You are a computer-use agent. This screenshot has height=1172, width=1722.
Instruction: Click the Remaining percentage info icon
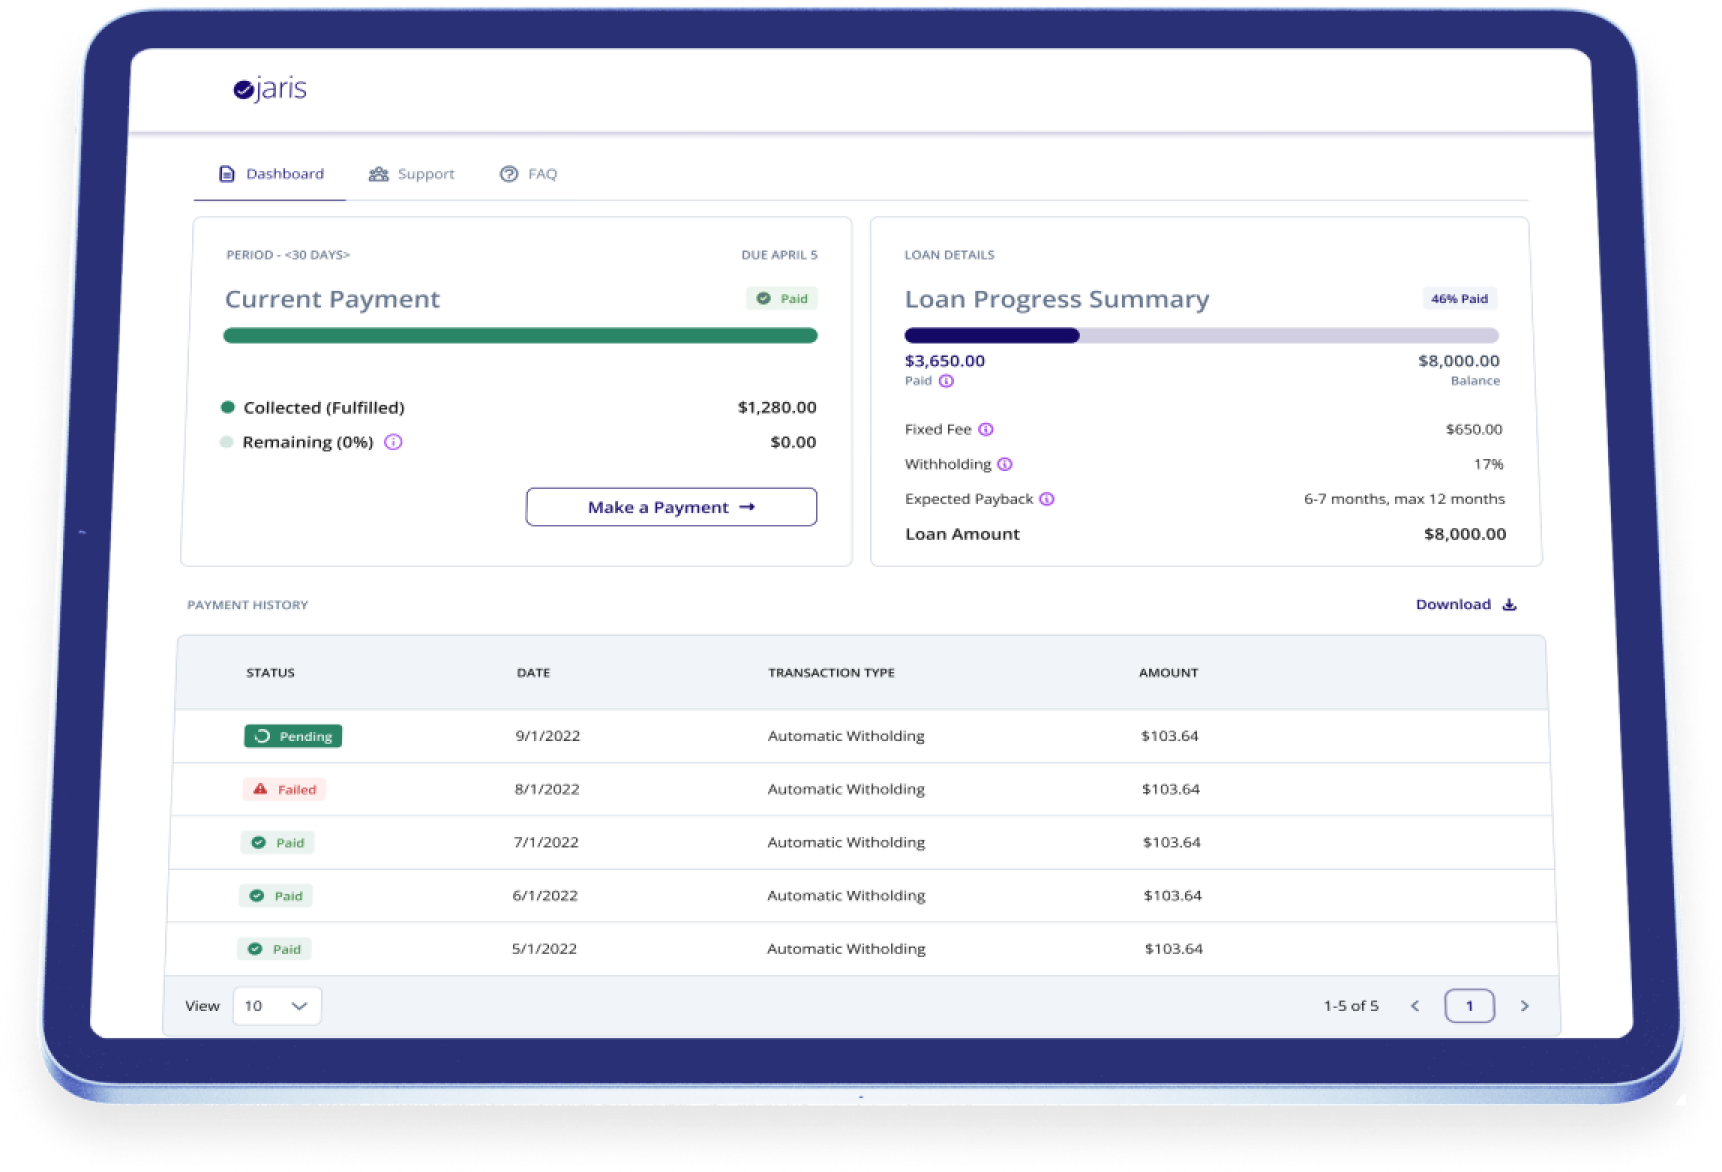(394, 441)
